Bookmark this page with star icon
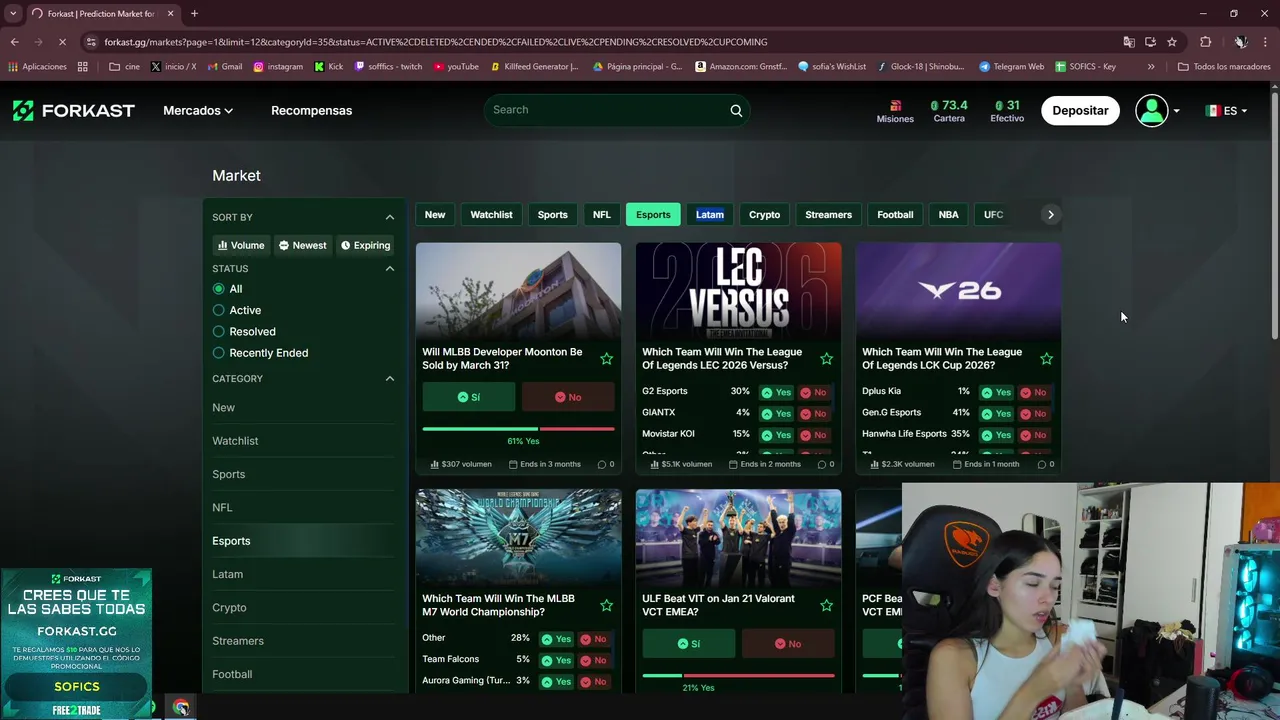 [x=1172, y=42]
